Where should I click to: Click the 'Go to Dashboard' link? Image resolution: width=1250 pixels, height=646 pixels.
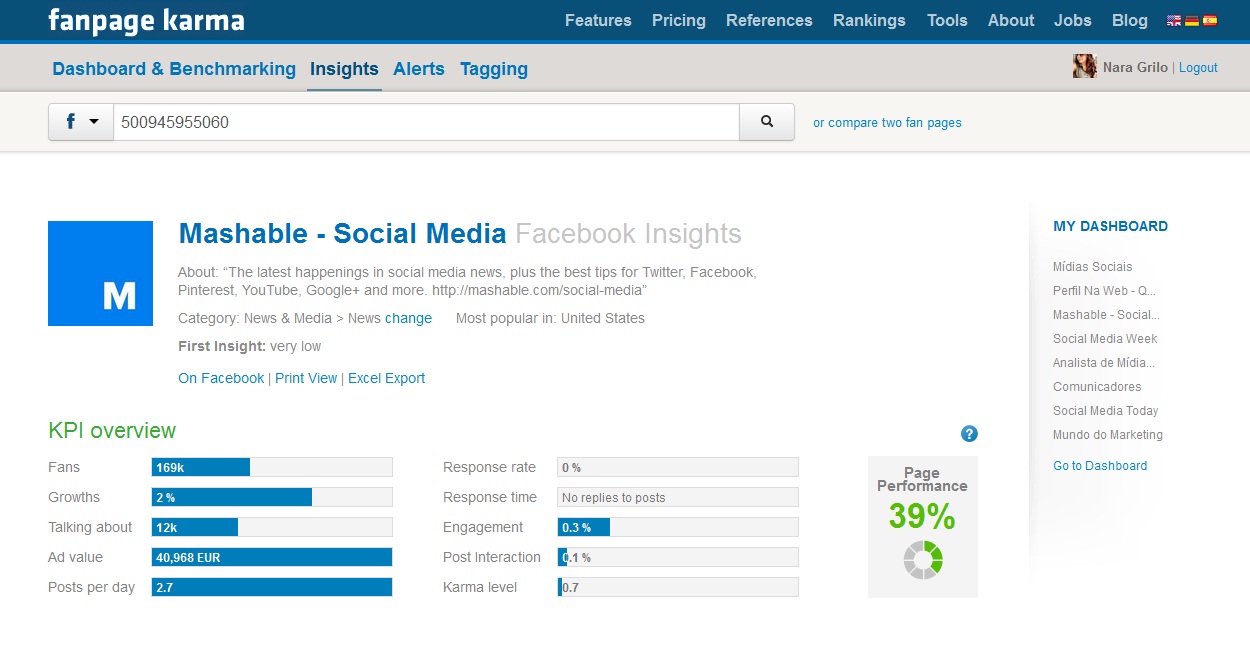pos(1100,466)
